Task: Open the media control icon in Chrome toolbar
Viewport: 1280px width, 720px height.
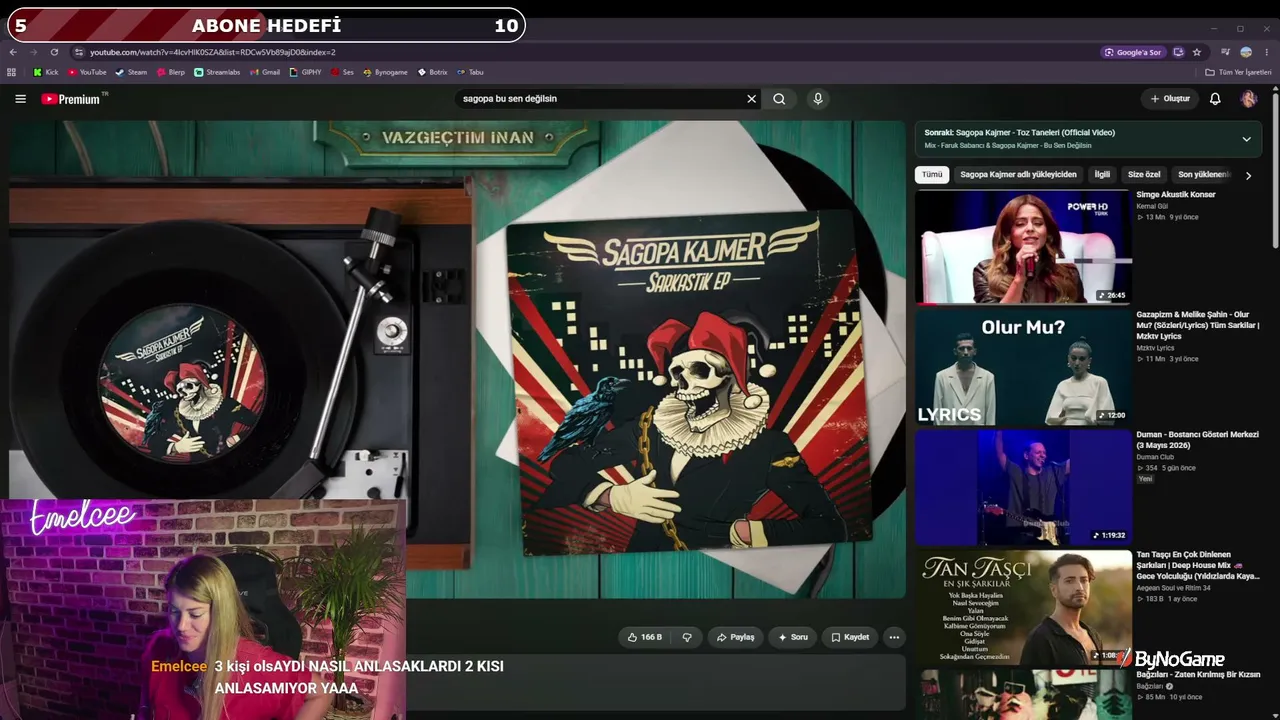Action: coord(1225,52)
